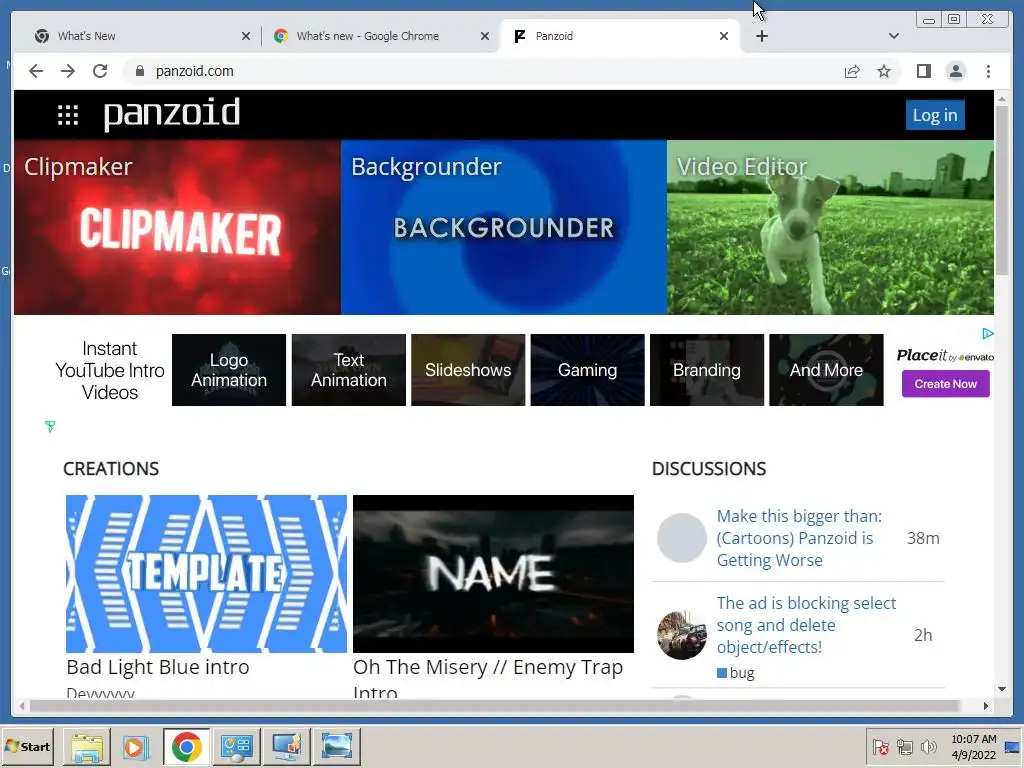Screen dimensions: 1024x768
Task: Select the Panzoid tab
Action: (619, 36)
